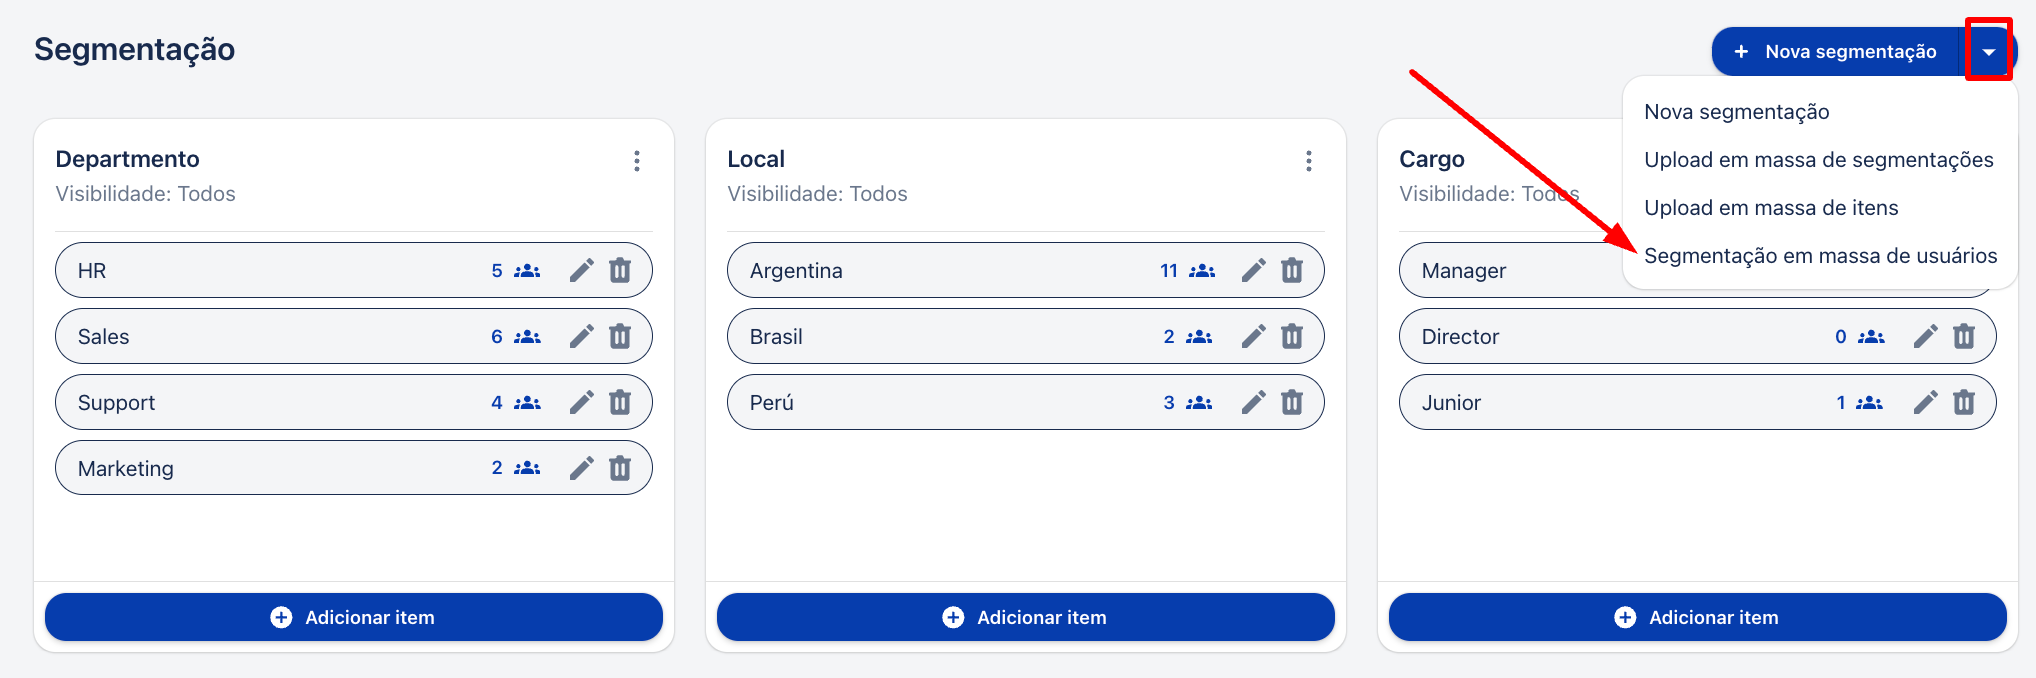Delete the Sales item
The height and width of the screenshot is (678, 2036).
(x=620, y=336)
